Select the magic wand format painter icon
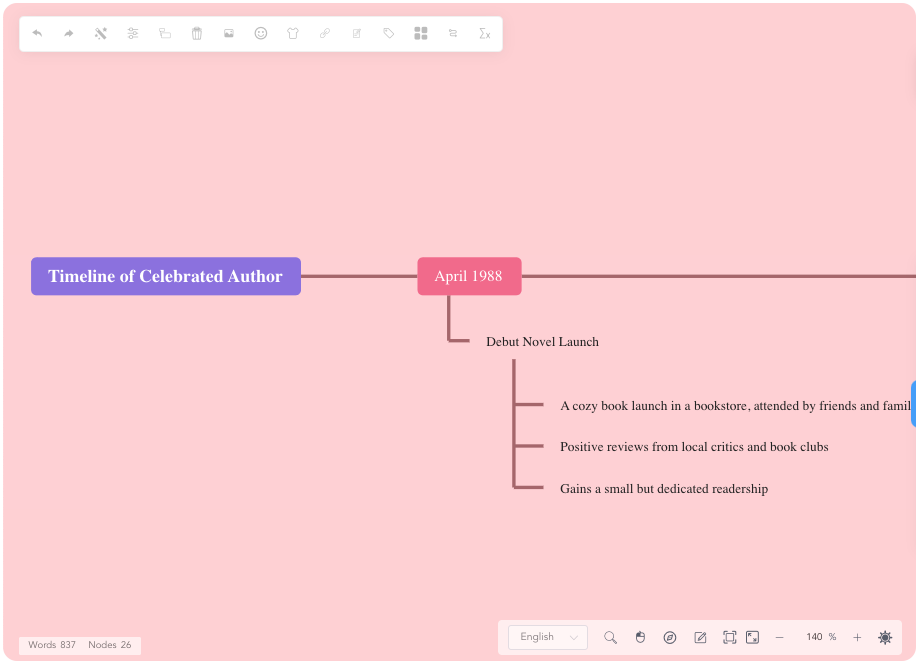This screenshot has width=921, height=666. pos(101,33)
